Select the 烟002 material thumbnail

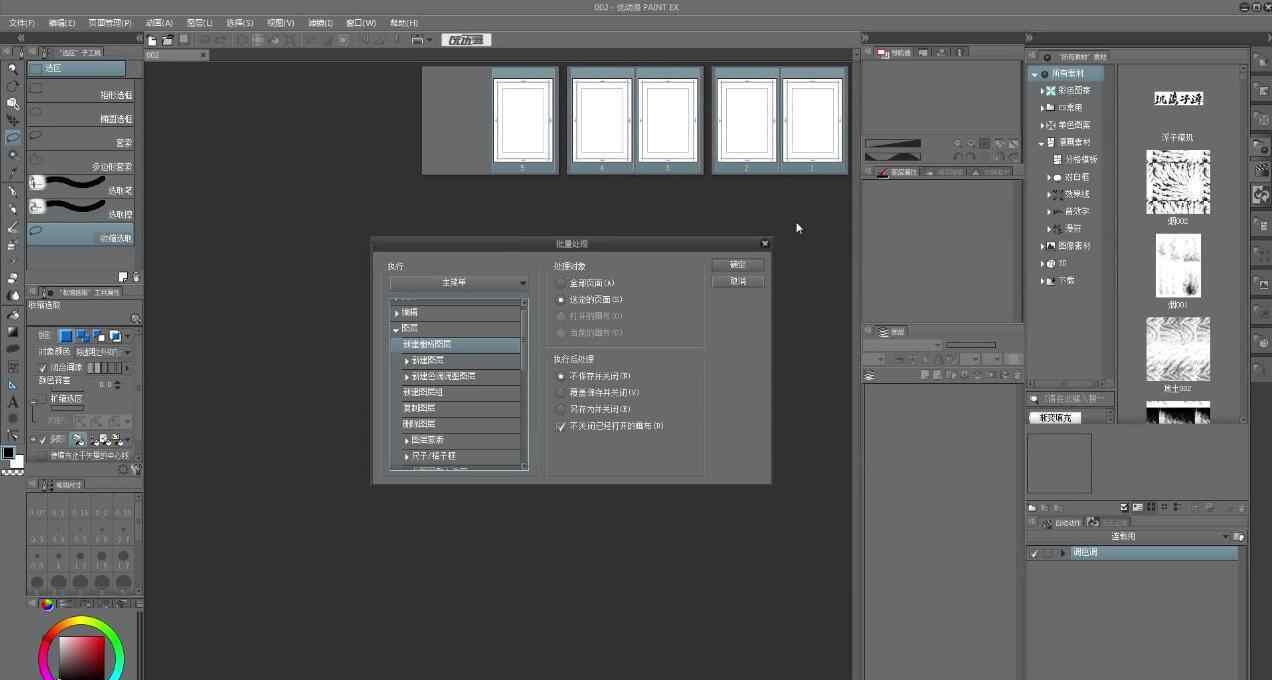[1178, 181]
